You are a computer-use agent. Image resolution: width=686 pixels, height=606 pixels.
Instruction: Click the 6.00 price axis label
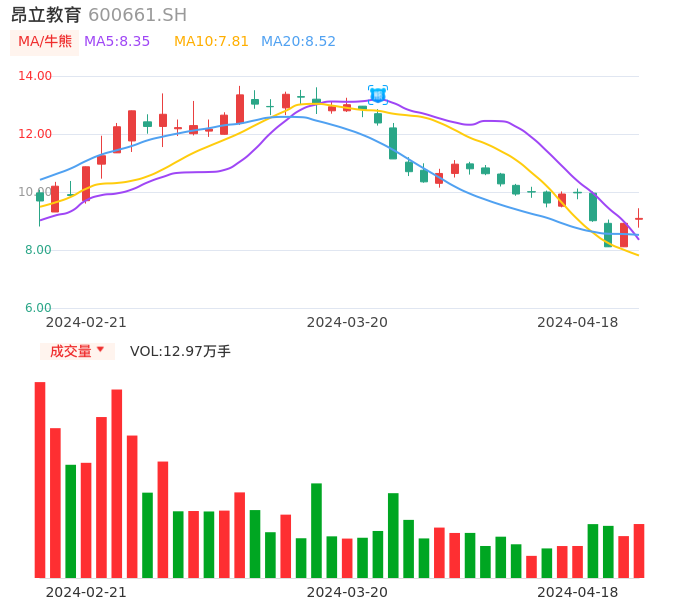click(x=38, y=308)
